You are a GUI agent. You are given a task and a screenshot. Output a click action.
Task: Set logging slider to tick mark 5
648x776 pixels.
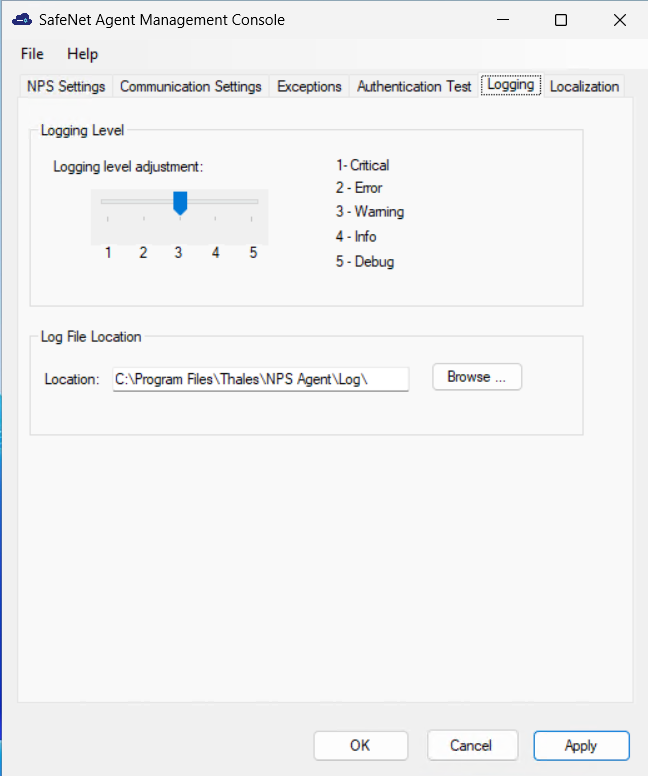pyautogui.click(x=251, y=218)
